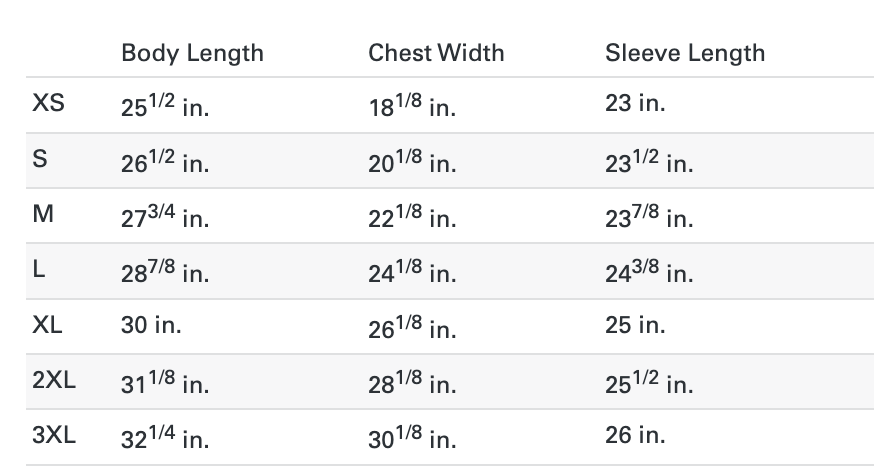Click S chest width 20 1/8 in.
The height and width of the screenshot is (468, 880).
point(412,162)
